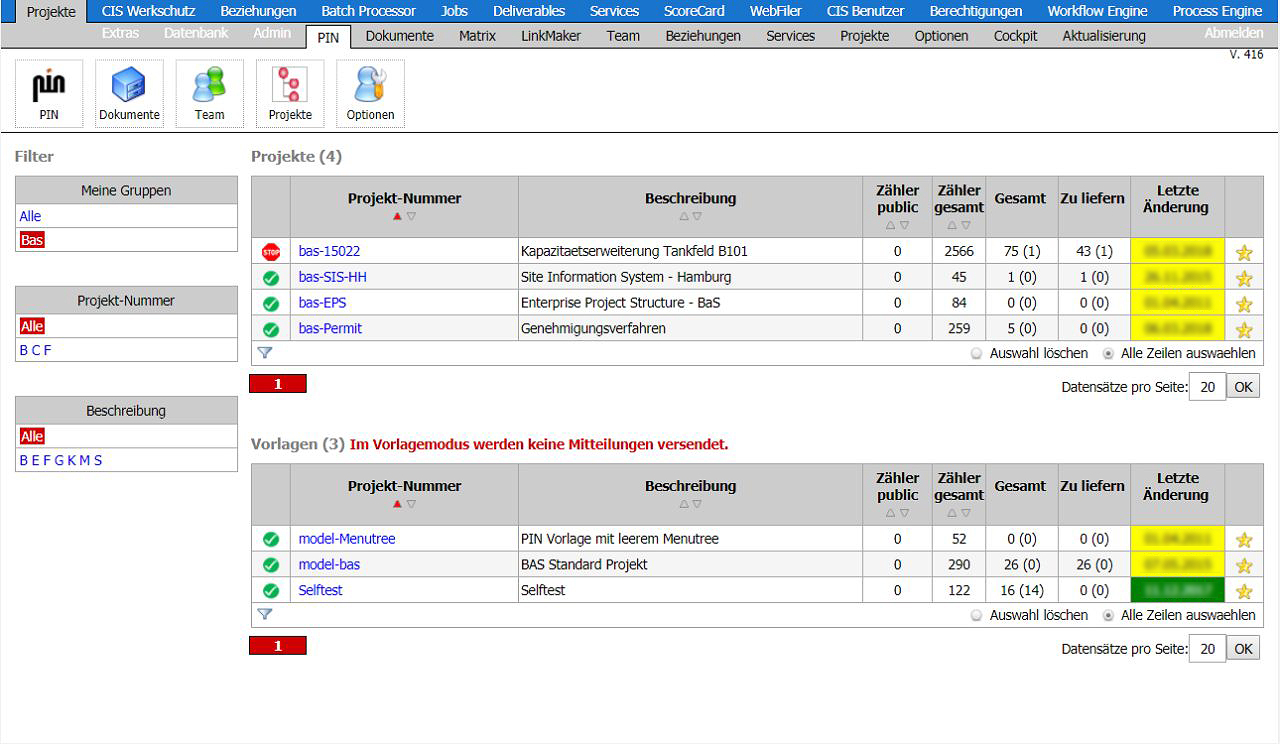This screenshot has width=1280, height=744.
Task: Click OK next to Projekte records per page
Action: tap(1243, 387)
